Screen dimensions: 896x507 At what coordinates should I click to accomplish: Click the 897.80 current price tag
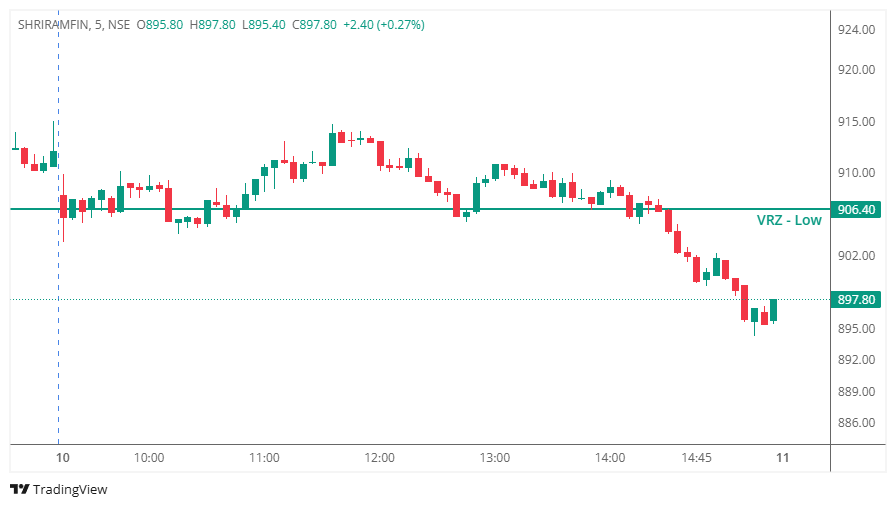pos(855,300)
